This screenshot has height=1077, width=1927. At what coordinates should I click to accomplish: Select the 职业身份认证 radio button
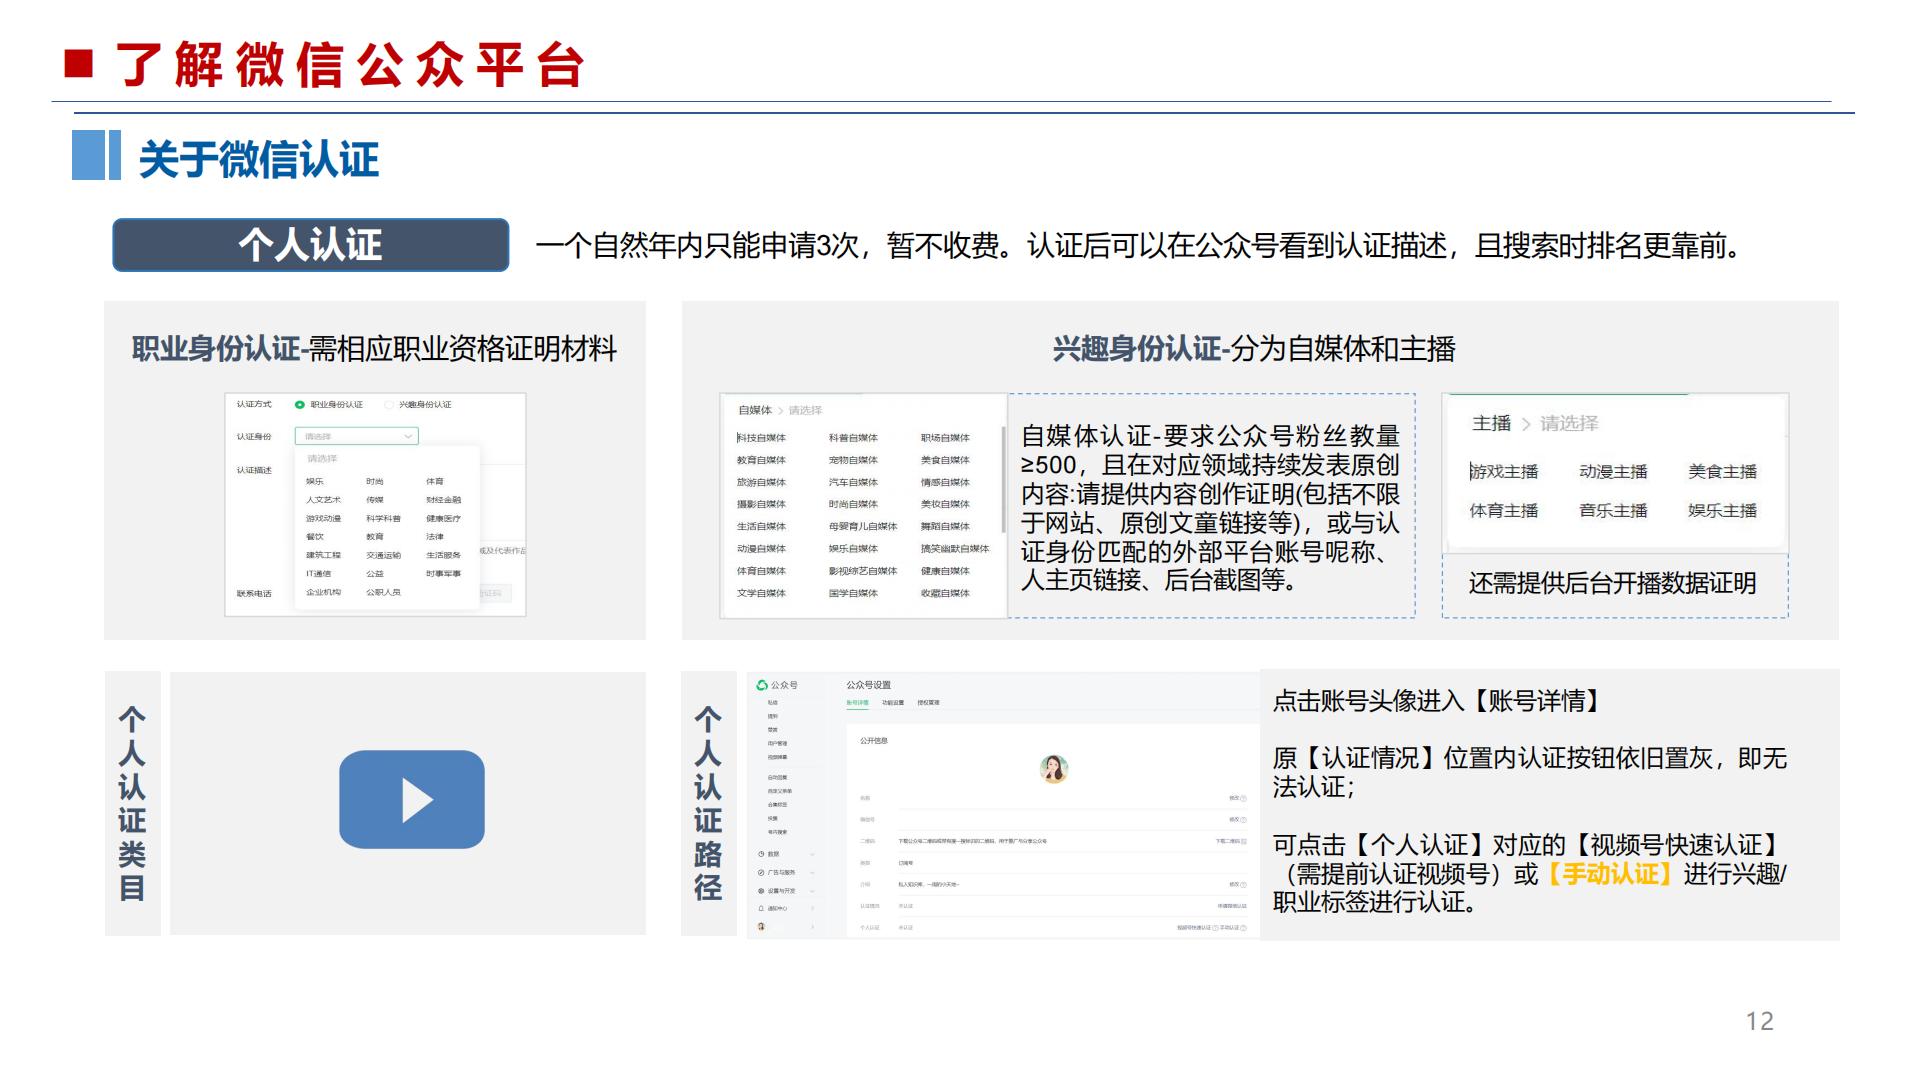pos(299,405)
